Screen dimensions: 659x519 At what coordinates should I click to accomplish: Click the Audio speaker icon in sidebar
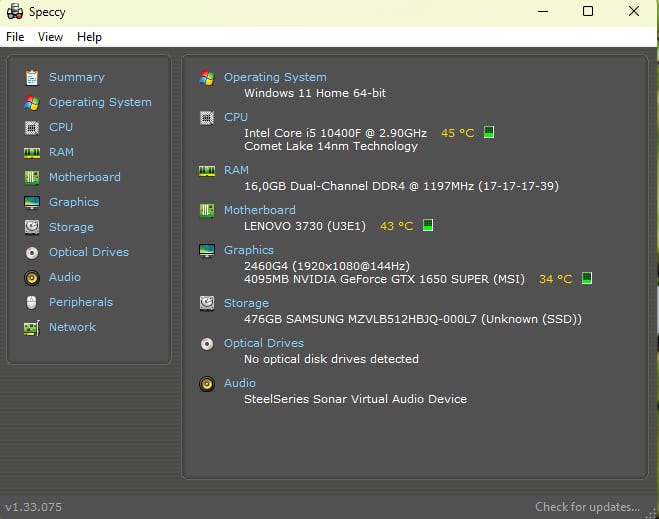coord(32,278)
